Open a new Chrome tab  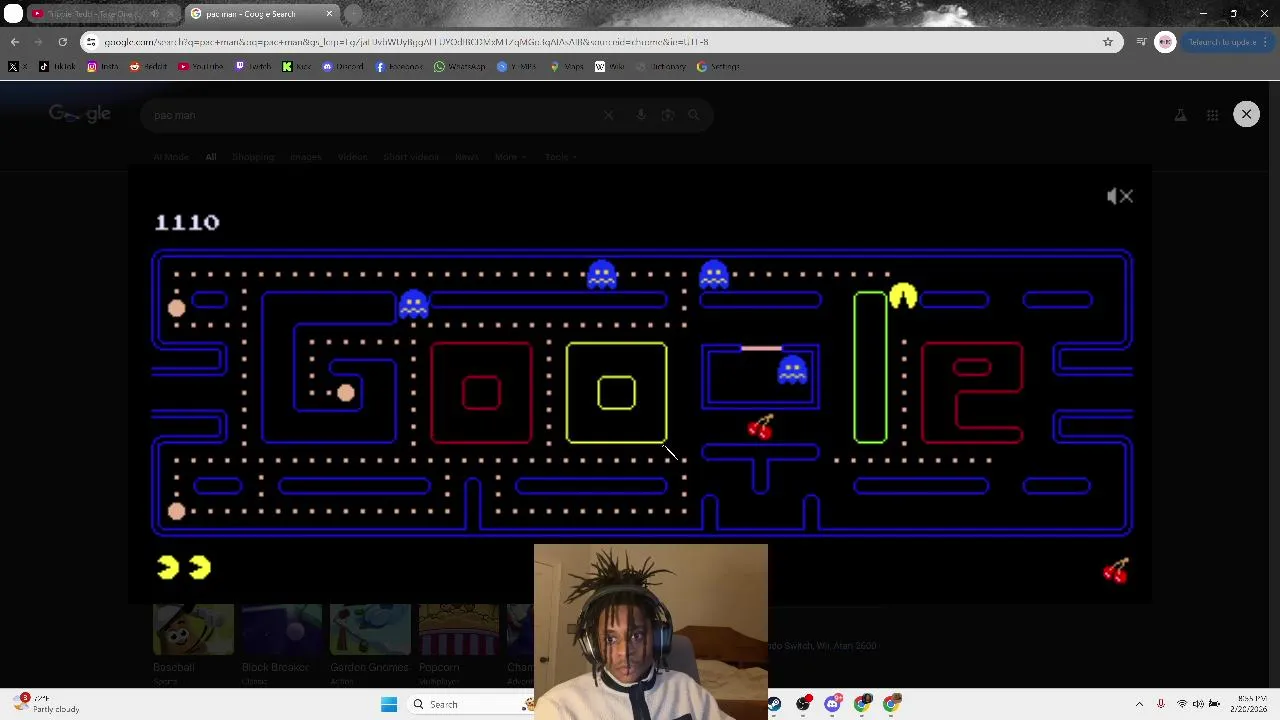pos(353,14)
